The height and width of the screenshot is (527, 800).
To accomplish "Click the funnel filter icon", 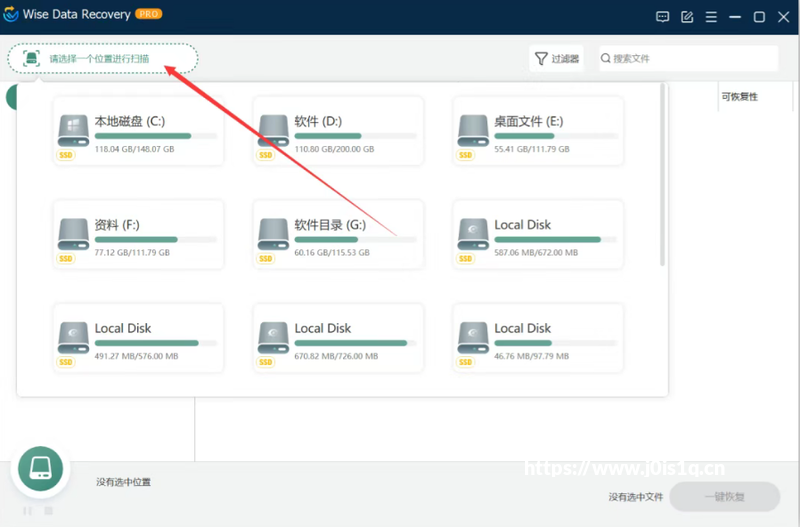I will (541, 59).
